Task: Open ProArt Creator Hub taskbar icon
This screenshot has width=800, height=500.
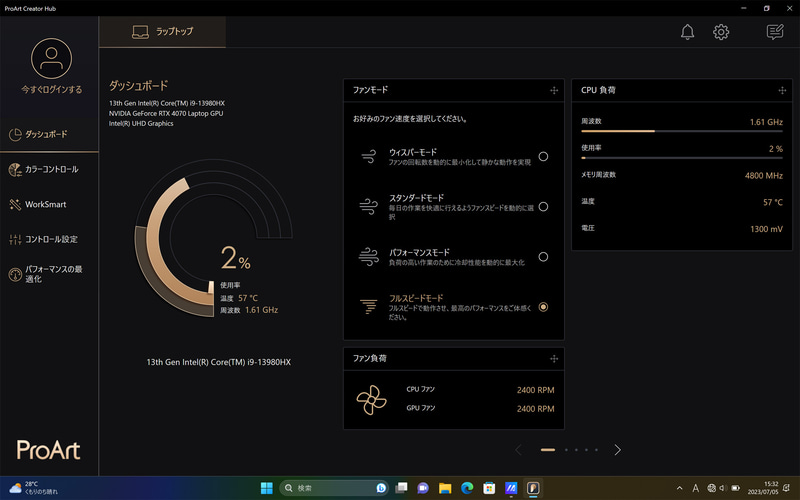Action: pyautogui.click(x=533, y=488)
